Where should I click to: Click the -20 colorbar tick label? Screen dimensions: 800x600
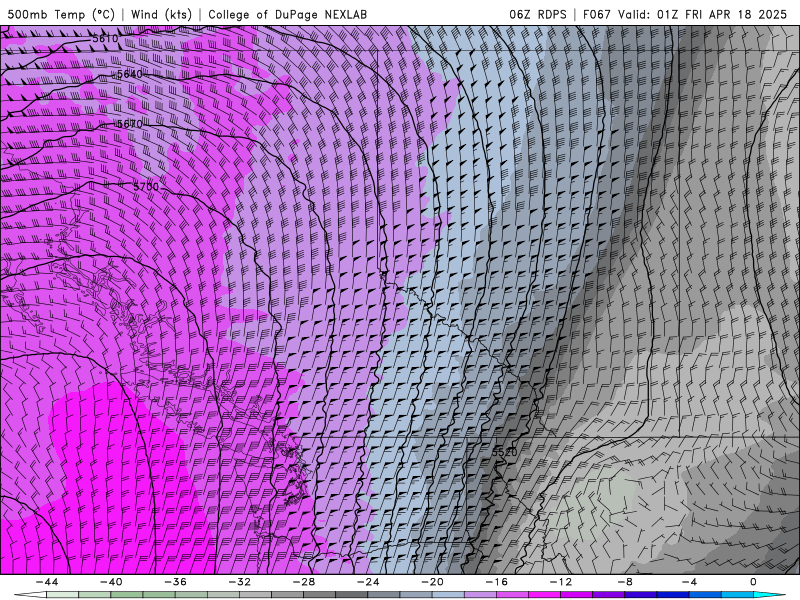pyautogui.click(x=432, y=582)
